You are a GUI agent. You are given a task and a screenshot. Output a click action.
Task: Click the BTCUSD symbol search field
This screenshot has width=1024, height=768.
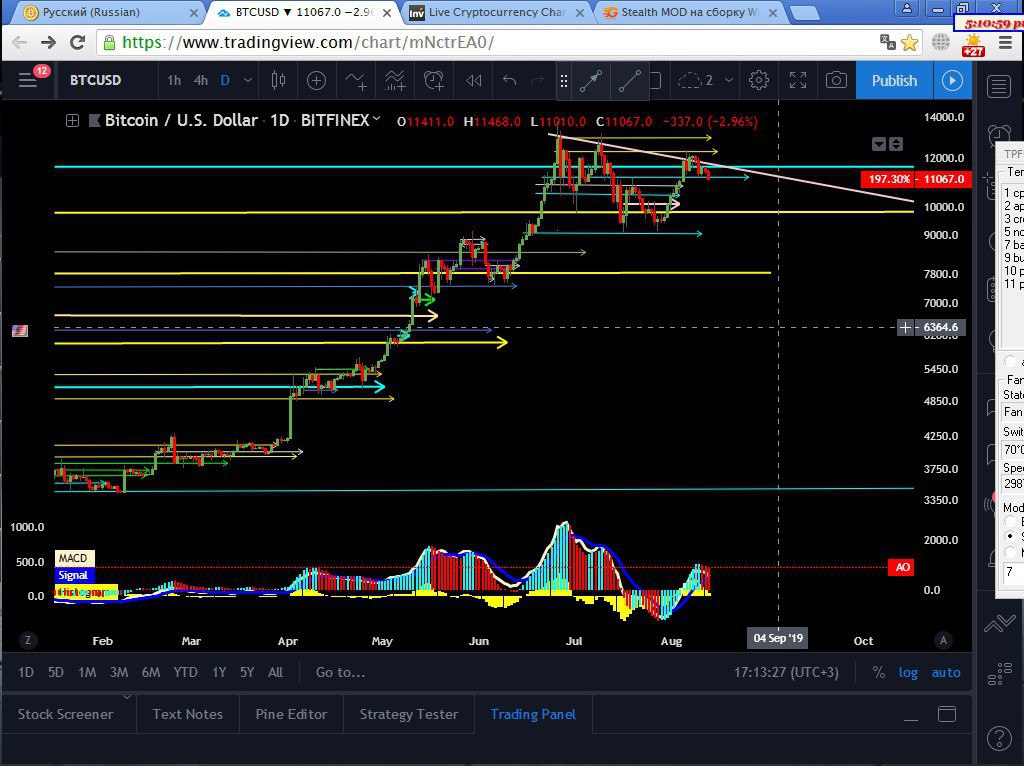coord(95,80)
